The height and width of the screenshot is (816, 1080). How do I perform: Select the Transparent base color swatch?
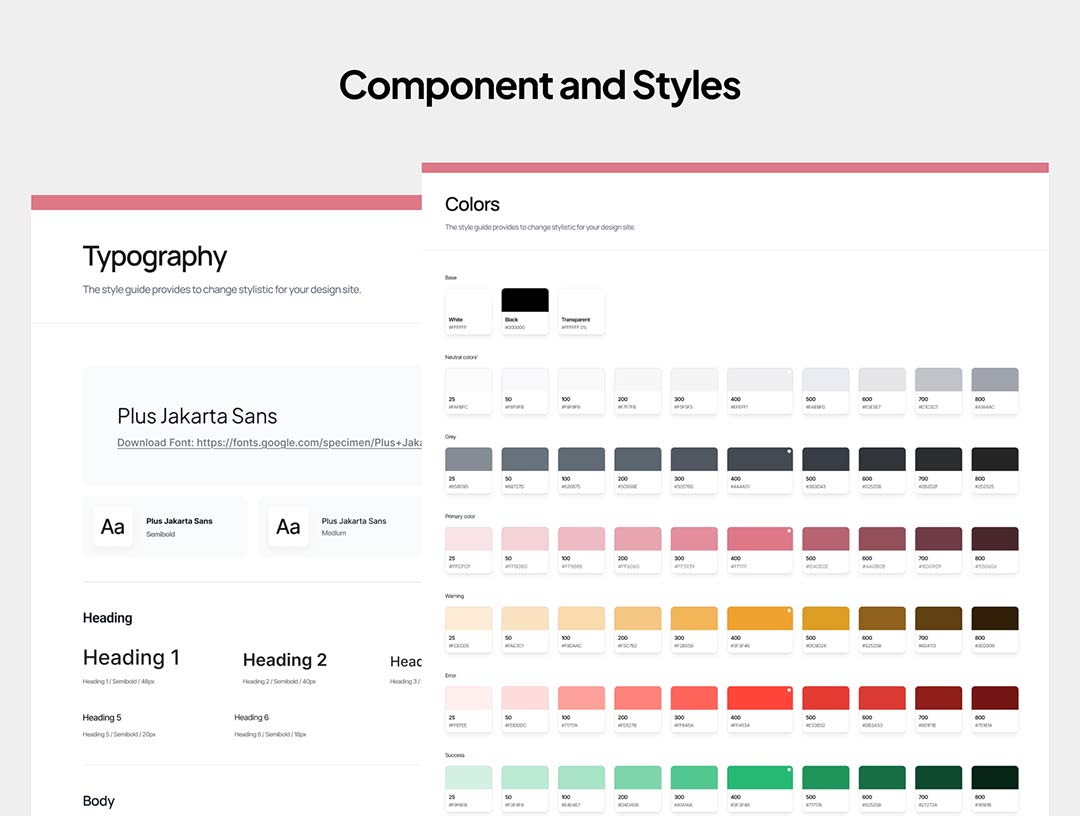(581, 301)
